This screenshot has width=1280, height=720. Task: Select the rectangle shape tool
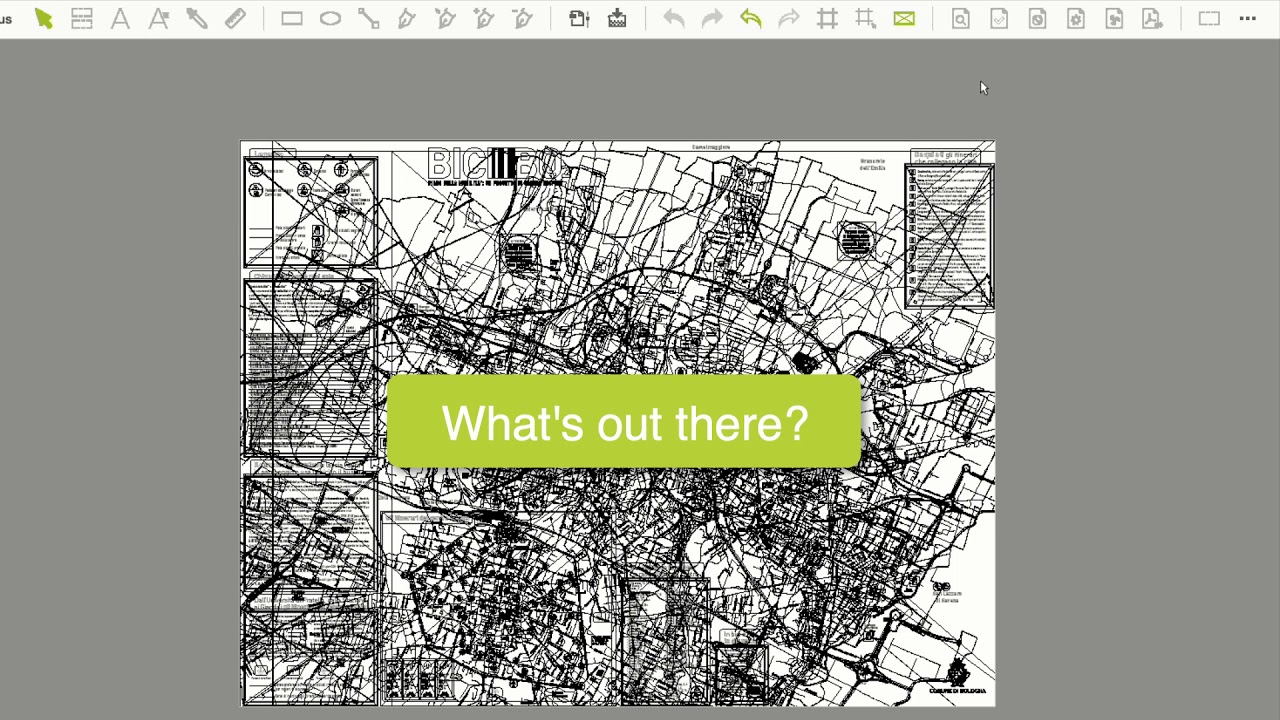coord(292,19)
